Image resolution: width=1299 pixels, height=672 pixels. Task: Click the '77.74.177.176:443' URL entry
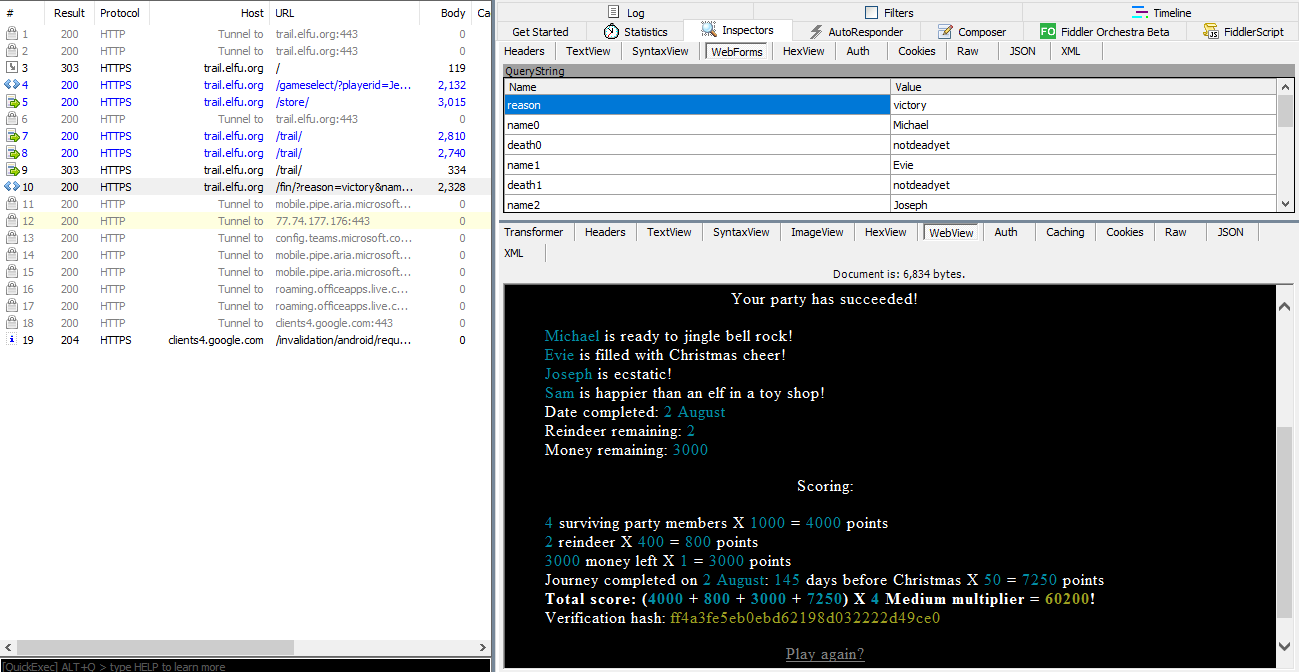[322, 221]
